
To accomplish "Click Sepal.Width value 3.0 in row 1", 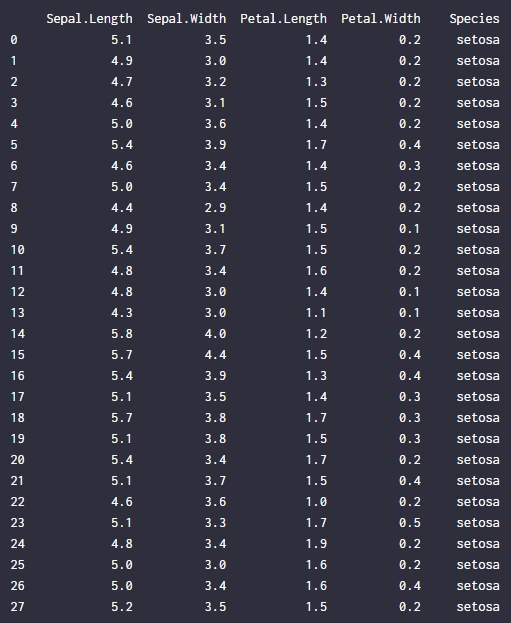I will click(x=215, y=61).
